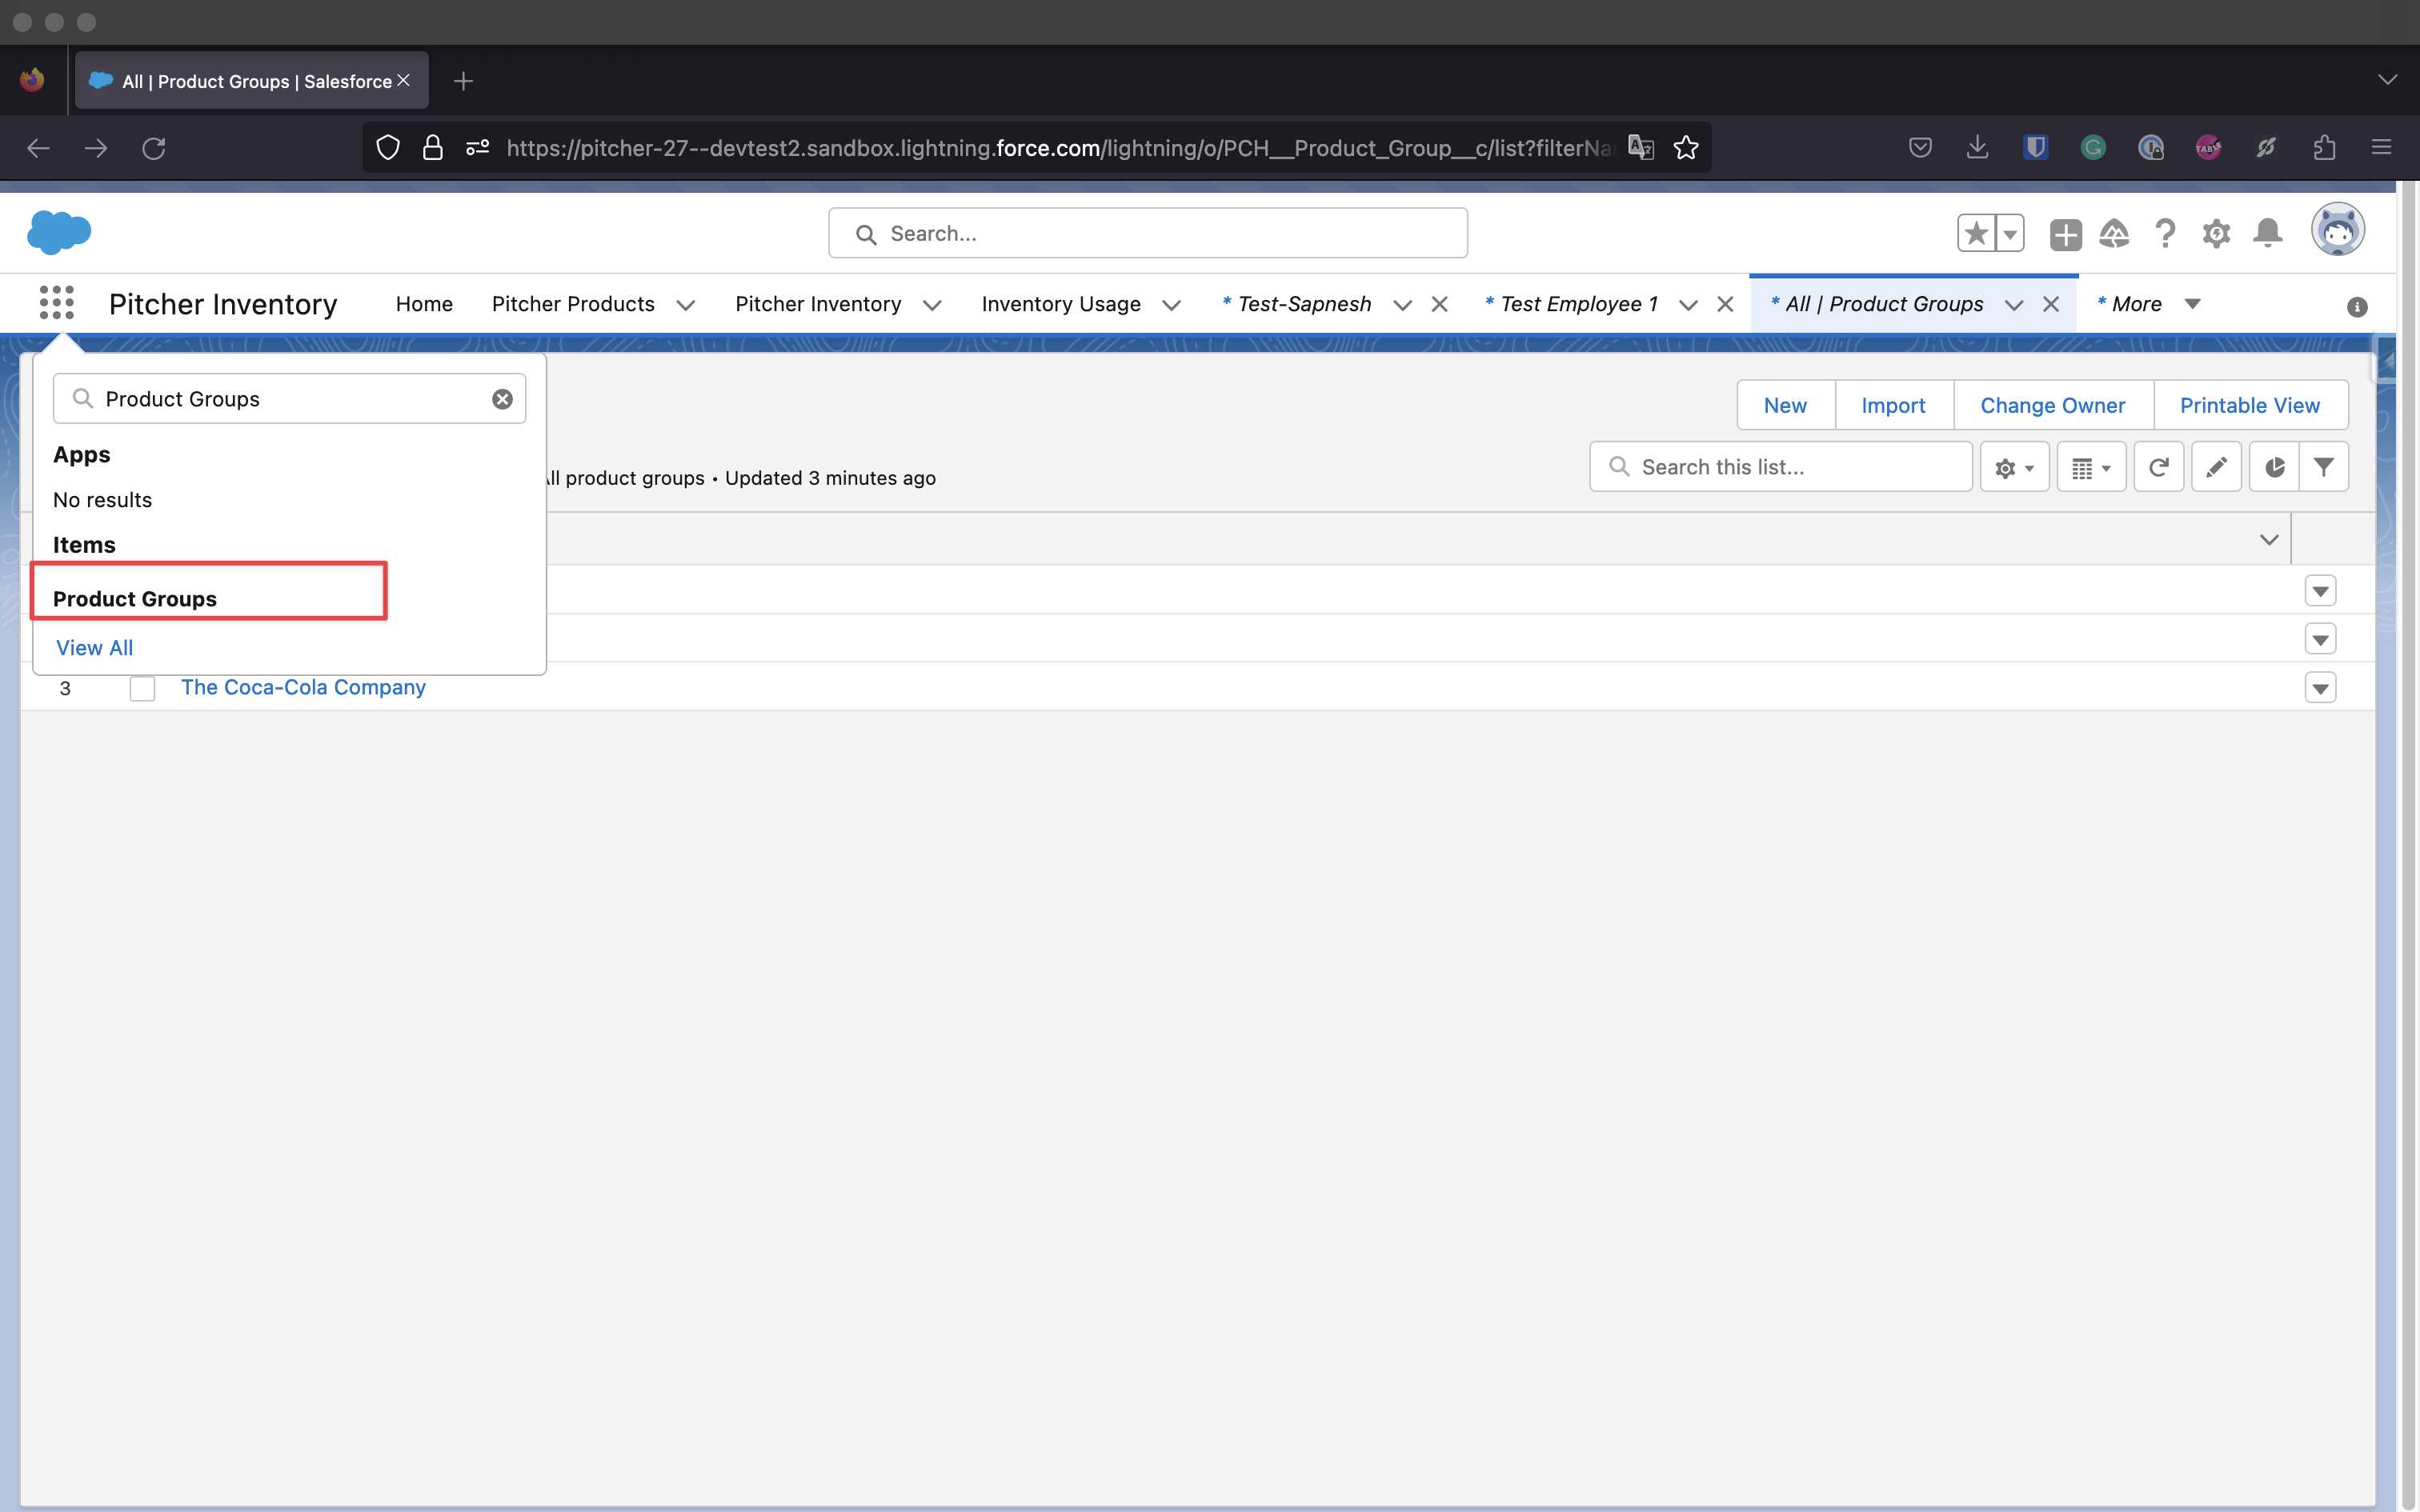2420x1512 pixels.
Task: Open the Help question mark icon
Action: point(2165,234)
